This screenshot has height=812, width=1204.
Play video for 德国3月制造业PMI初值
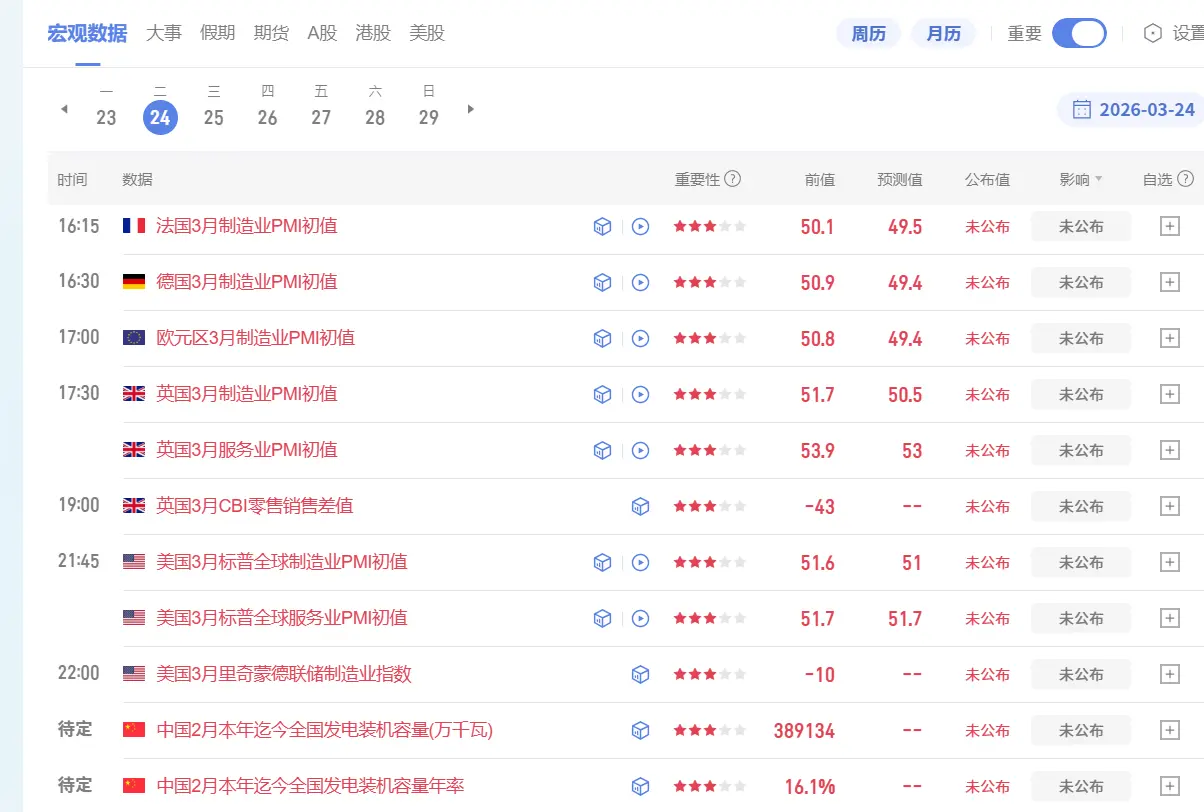[x=641, y=283]
